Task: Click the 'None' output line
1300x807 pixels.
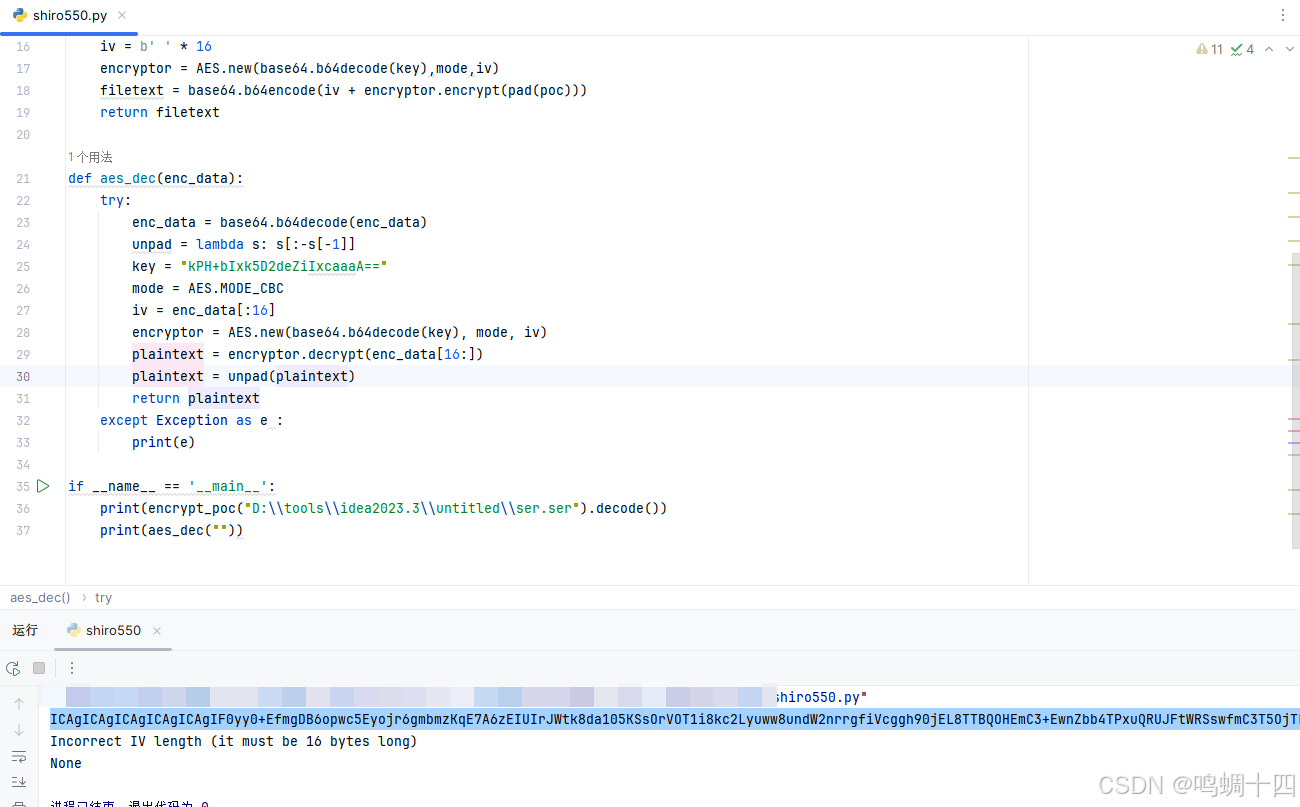Action: 66,763
